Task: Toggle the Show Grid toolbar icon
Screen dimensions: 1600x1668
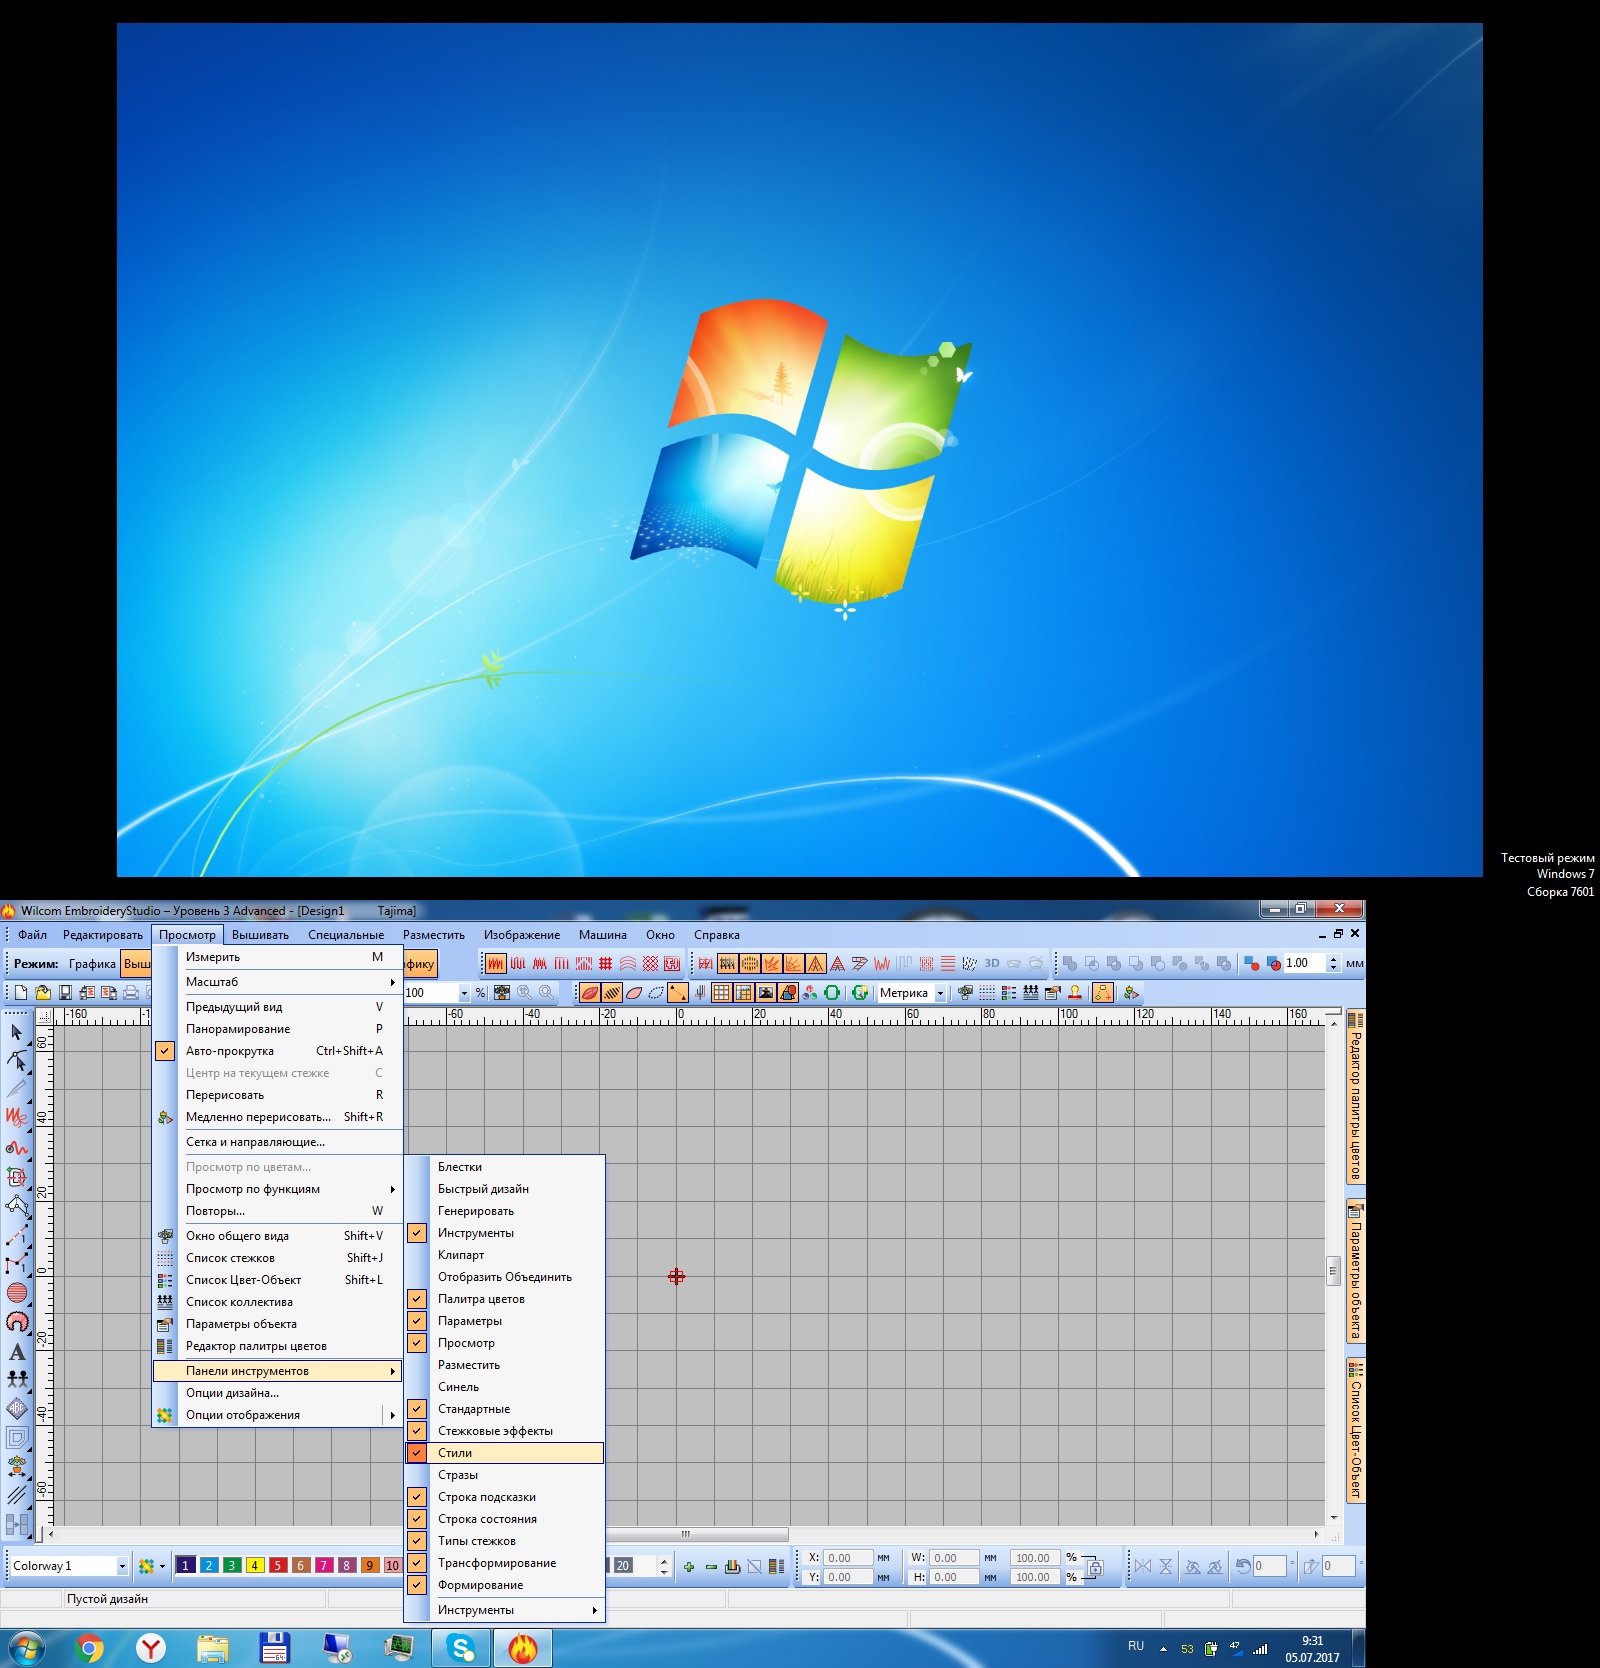Action: tap(721, 993)
